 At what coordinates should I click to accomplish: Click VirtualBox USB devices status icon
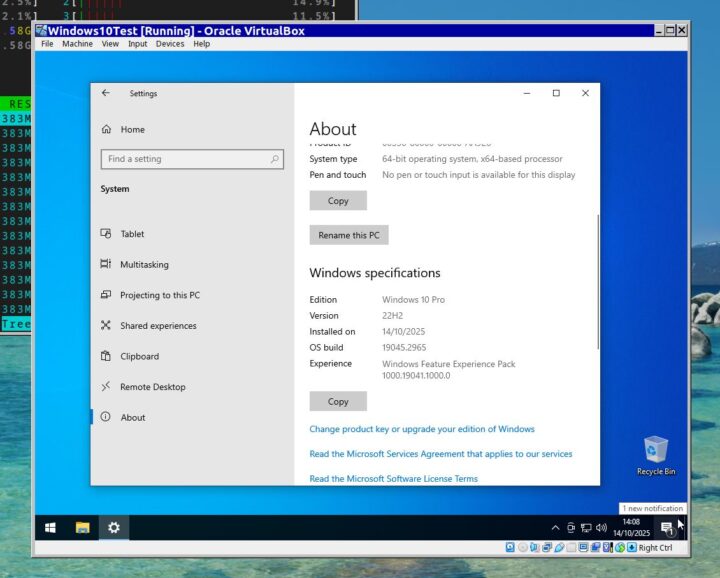tap(559, 547)
